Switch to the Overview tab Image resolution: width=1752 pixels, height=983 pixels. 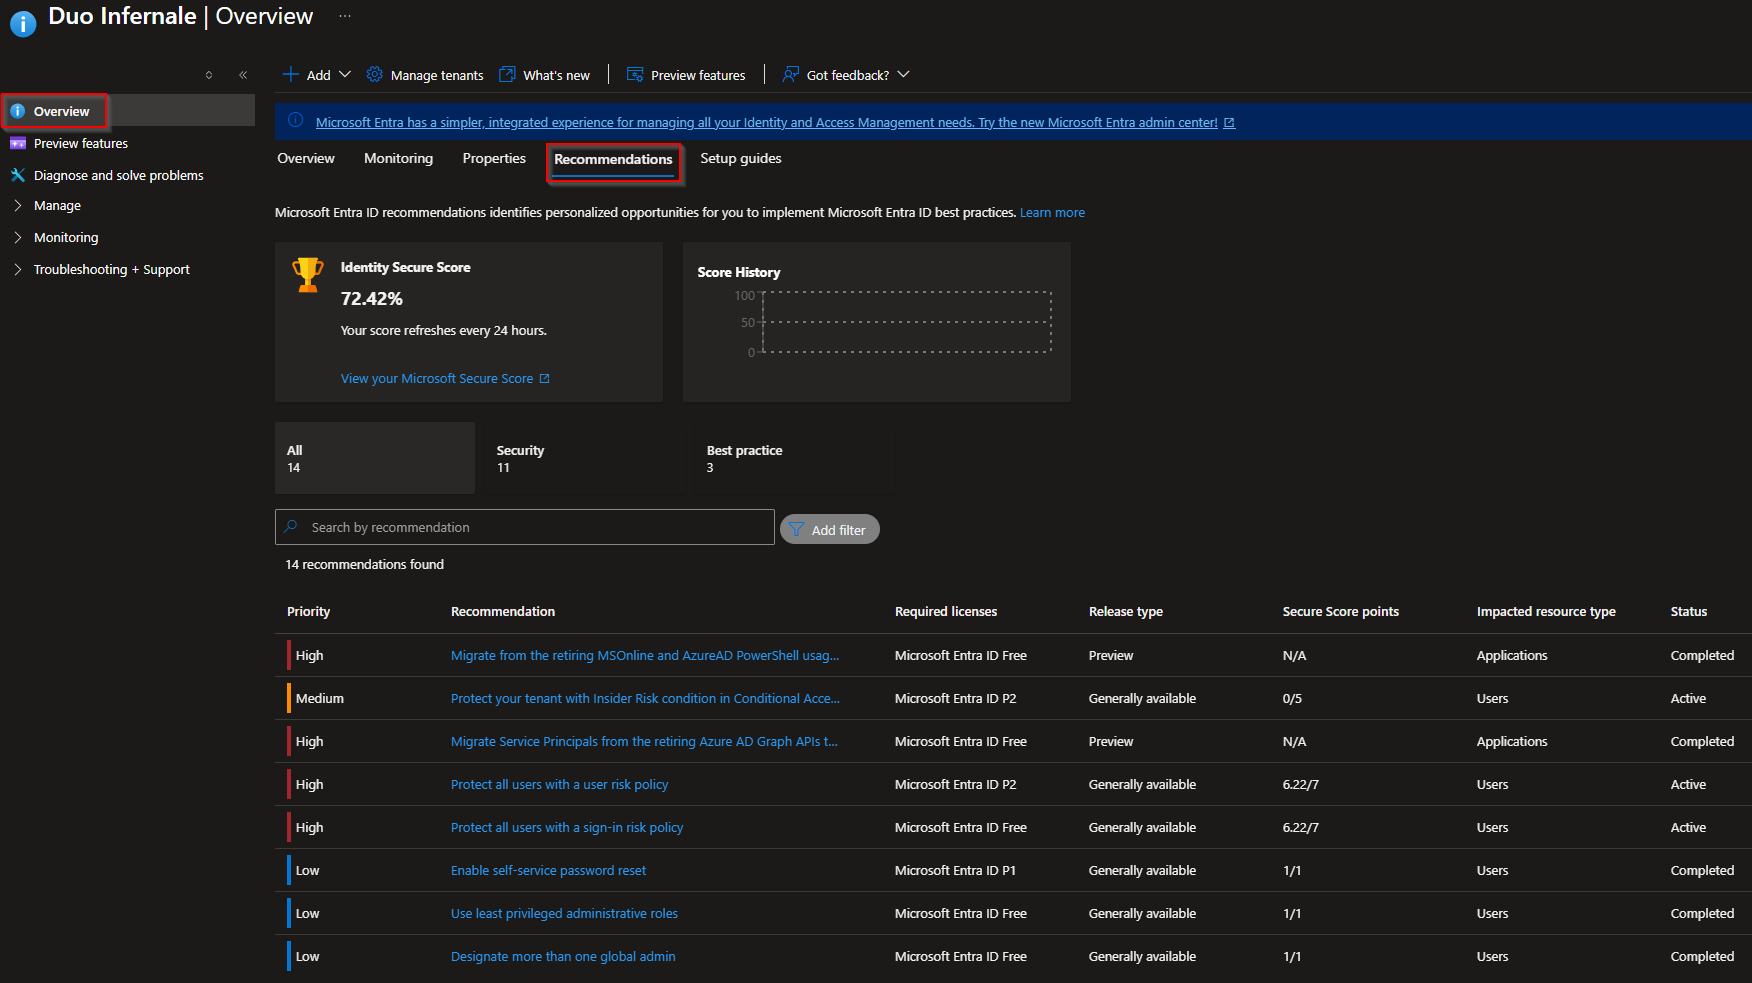pyautogui.click(x=306, y=158)
